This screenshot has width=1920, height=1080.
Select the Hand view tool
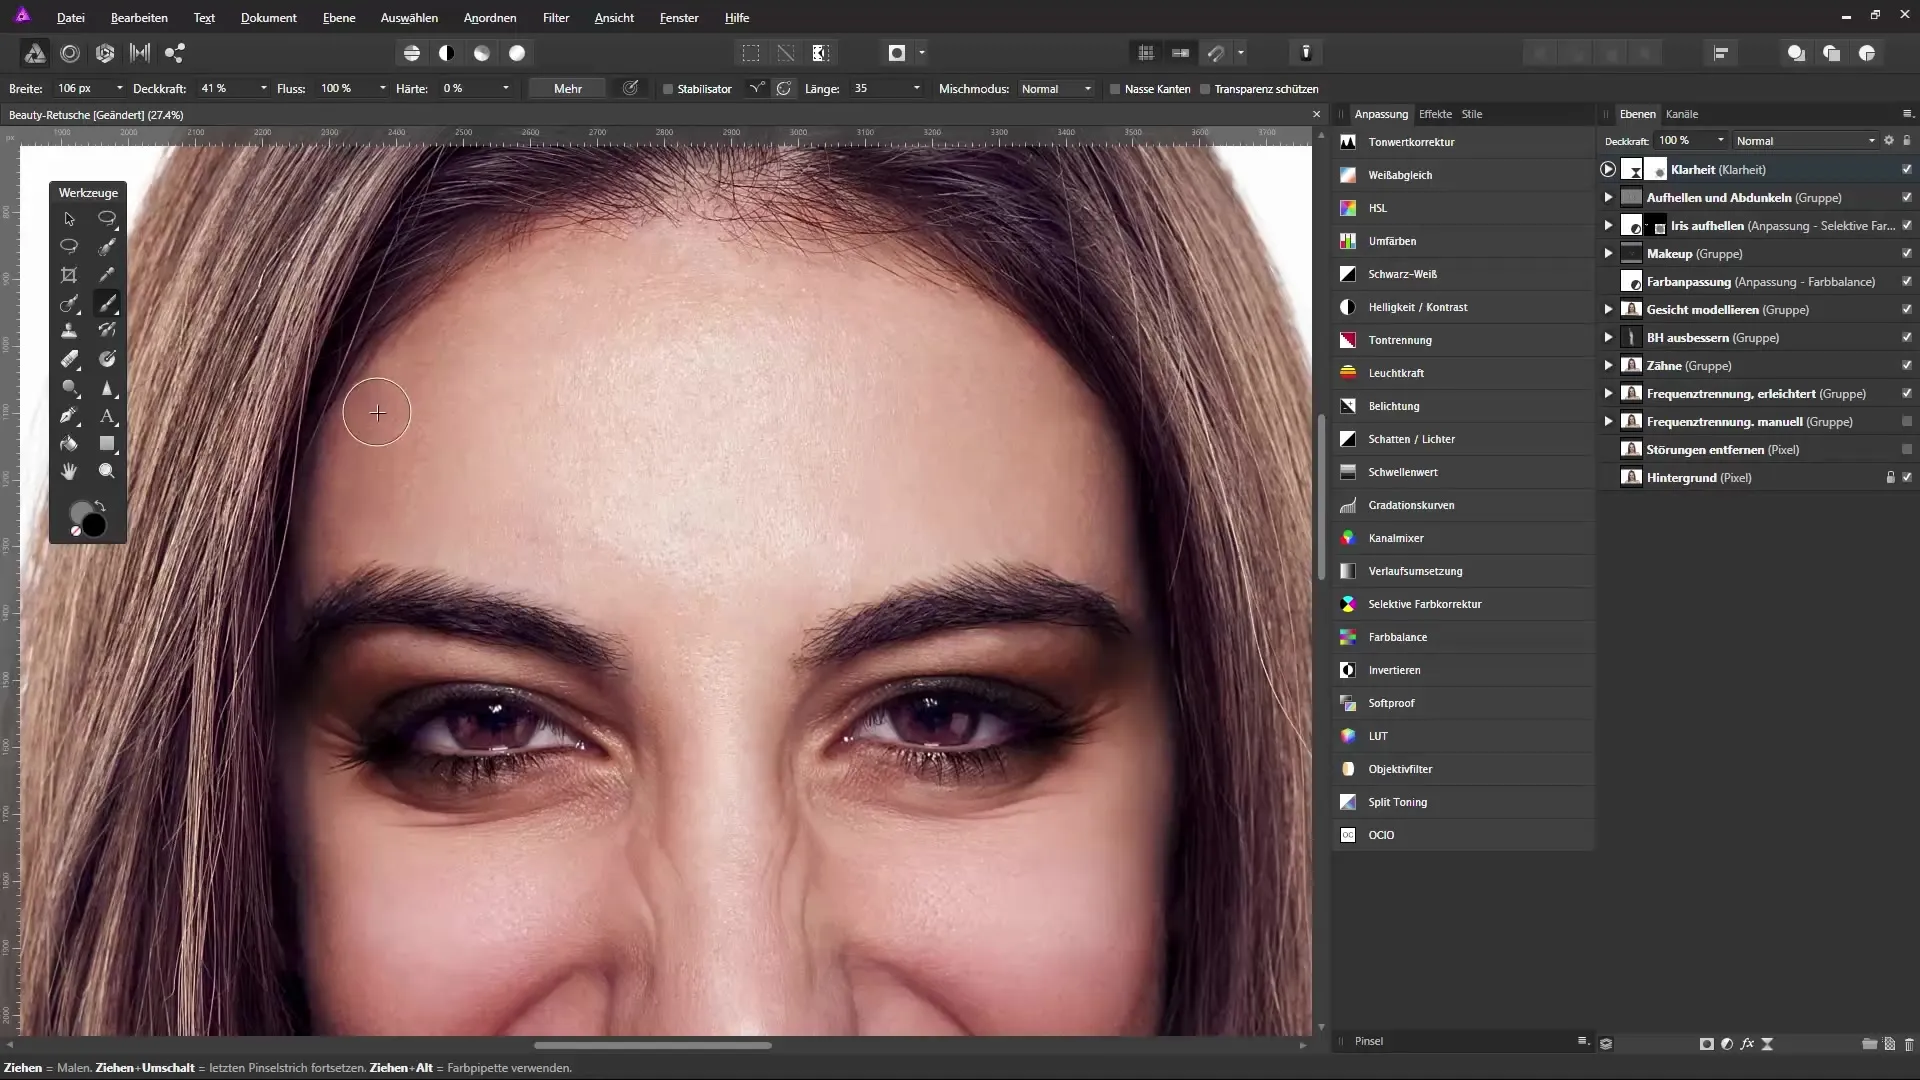69,471
